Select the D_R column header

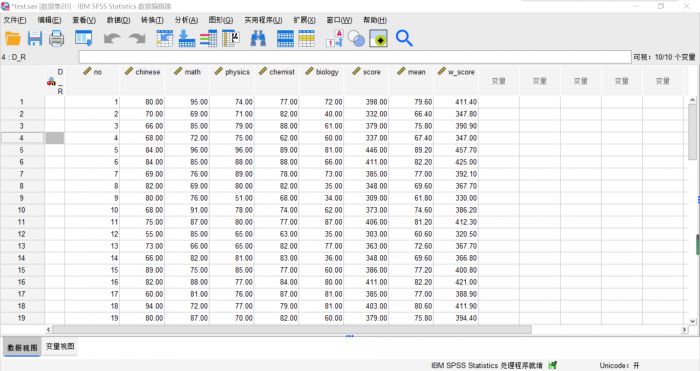coord(54,81)
